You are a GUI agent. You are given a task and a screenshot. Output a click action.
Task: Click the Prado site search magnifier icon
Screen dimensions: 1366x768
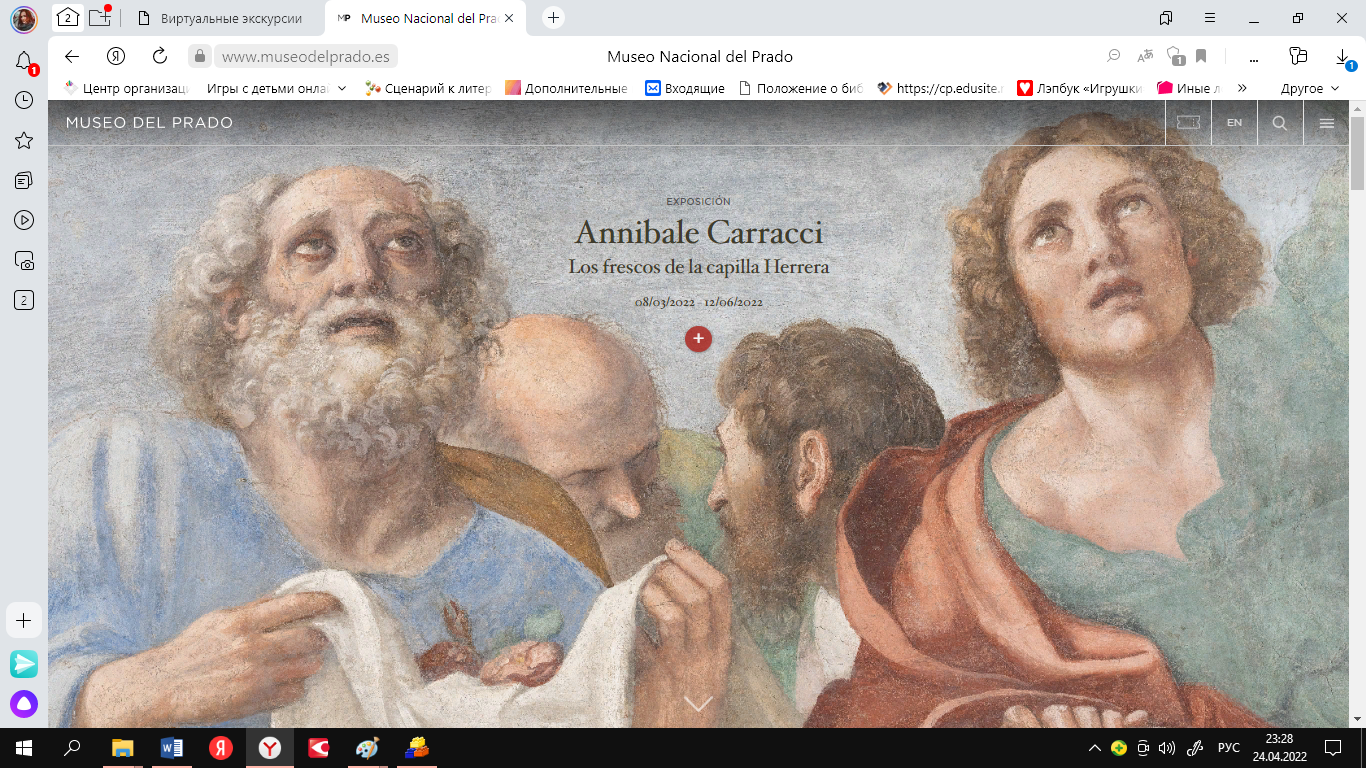pos(1279,123)
